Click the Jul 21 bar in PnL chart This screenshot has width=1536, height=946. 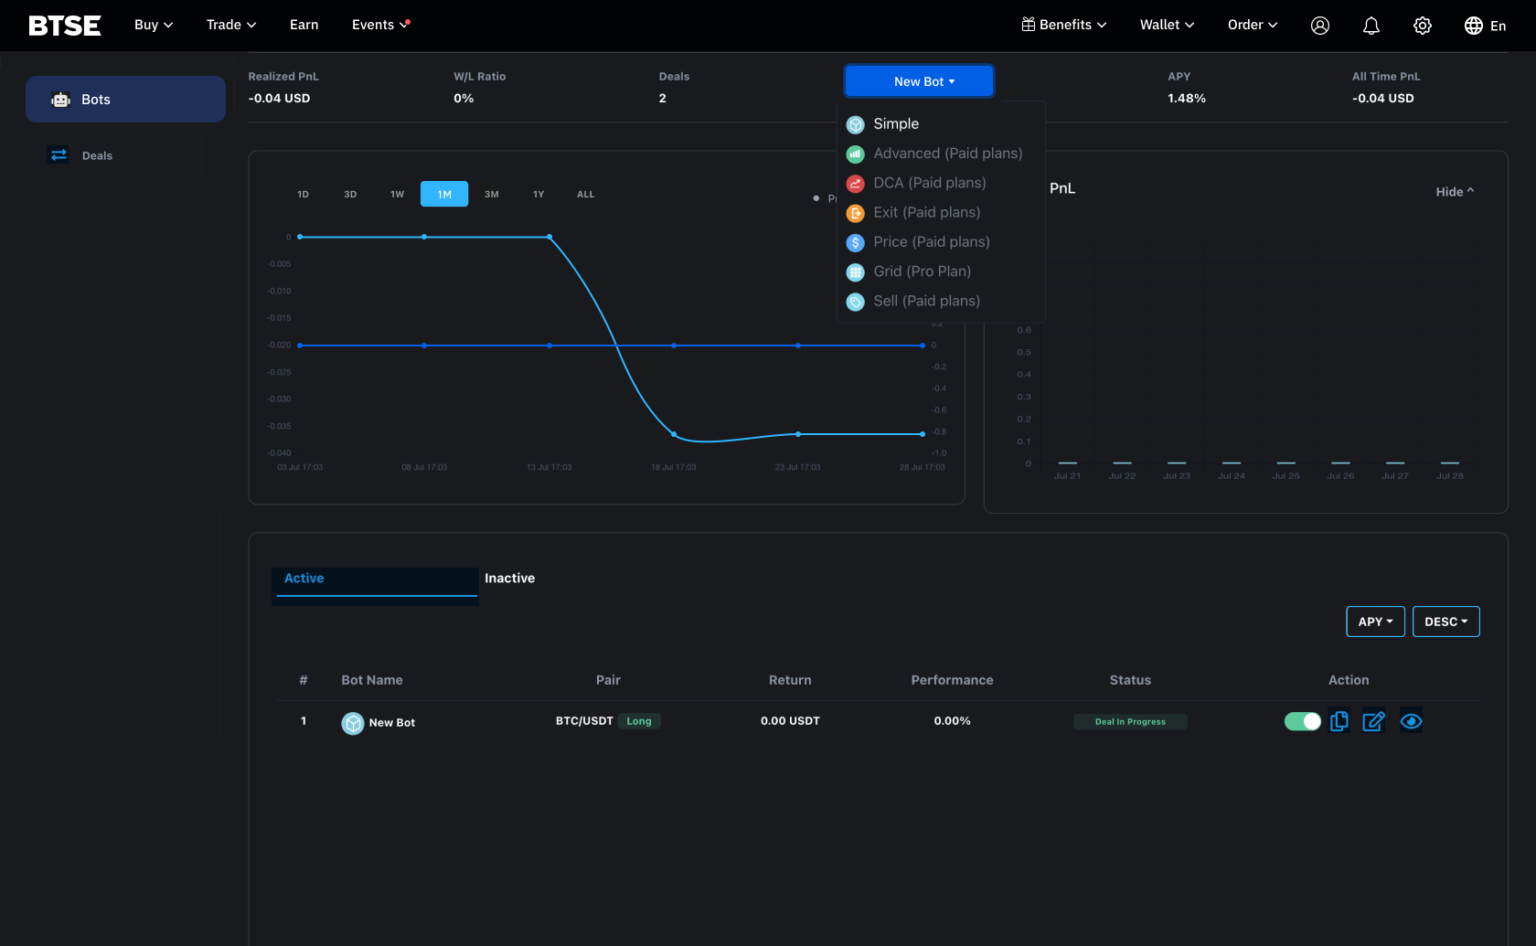(1067, 463)
